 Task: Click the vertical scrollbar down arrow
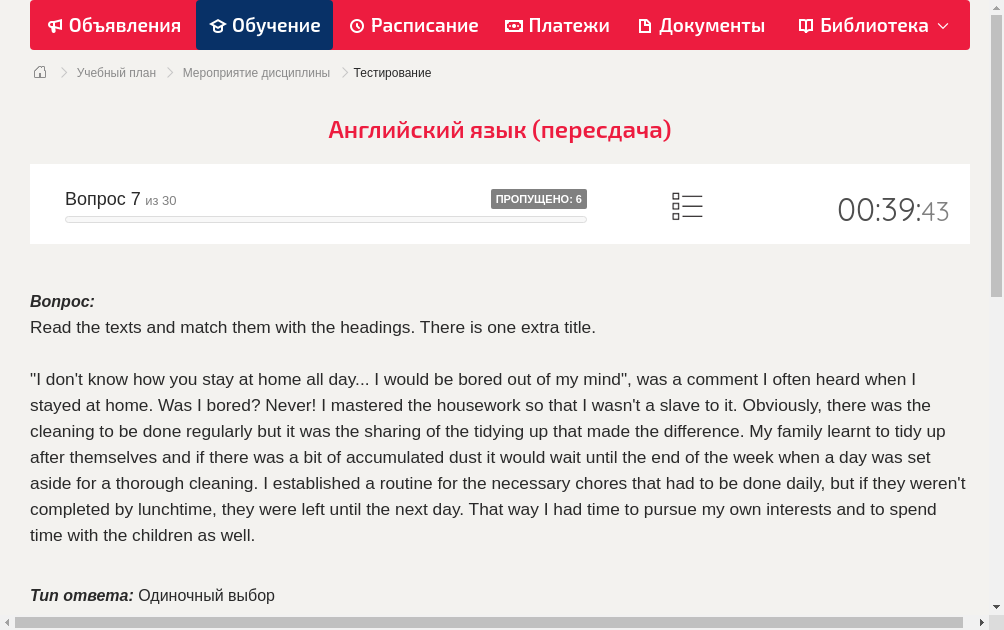click(x=996, y=606)
